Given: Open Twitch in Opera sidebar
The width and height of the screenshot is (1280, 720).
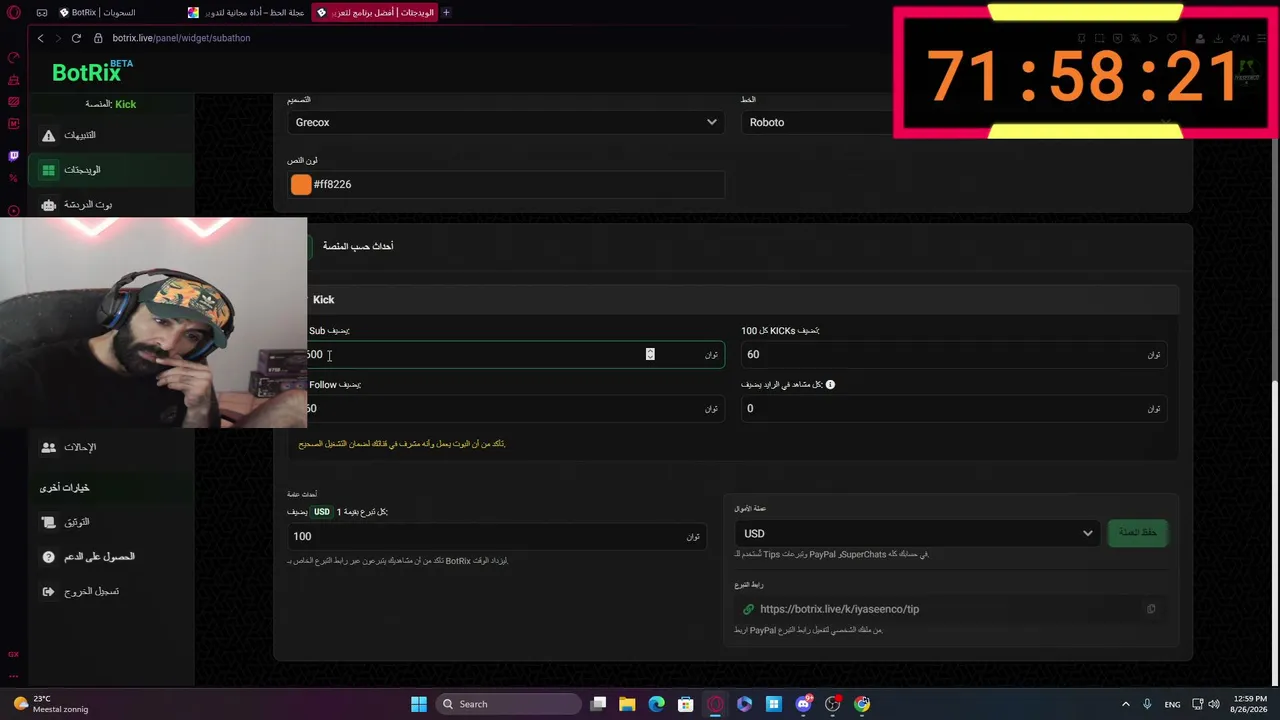Looking at the screenshot, I should (13, 156).
